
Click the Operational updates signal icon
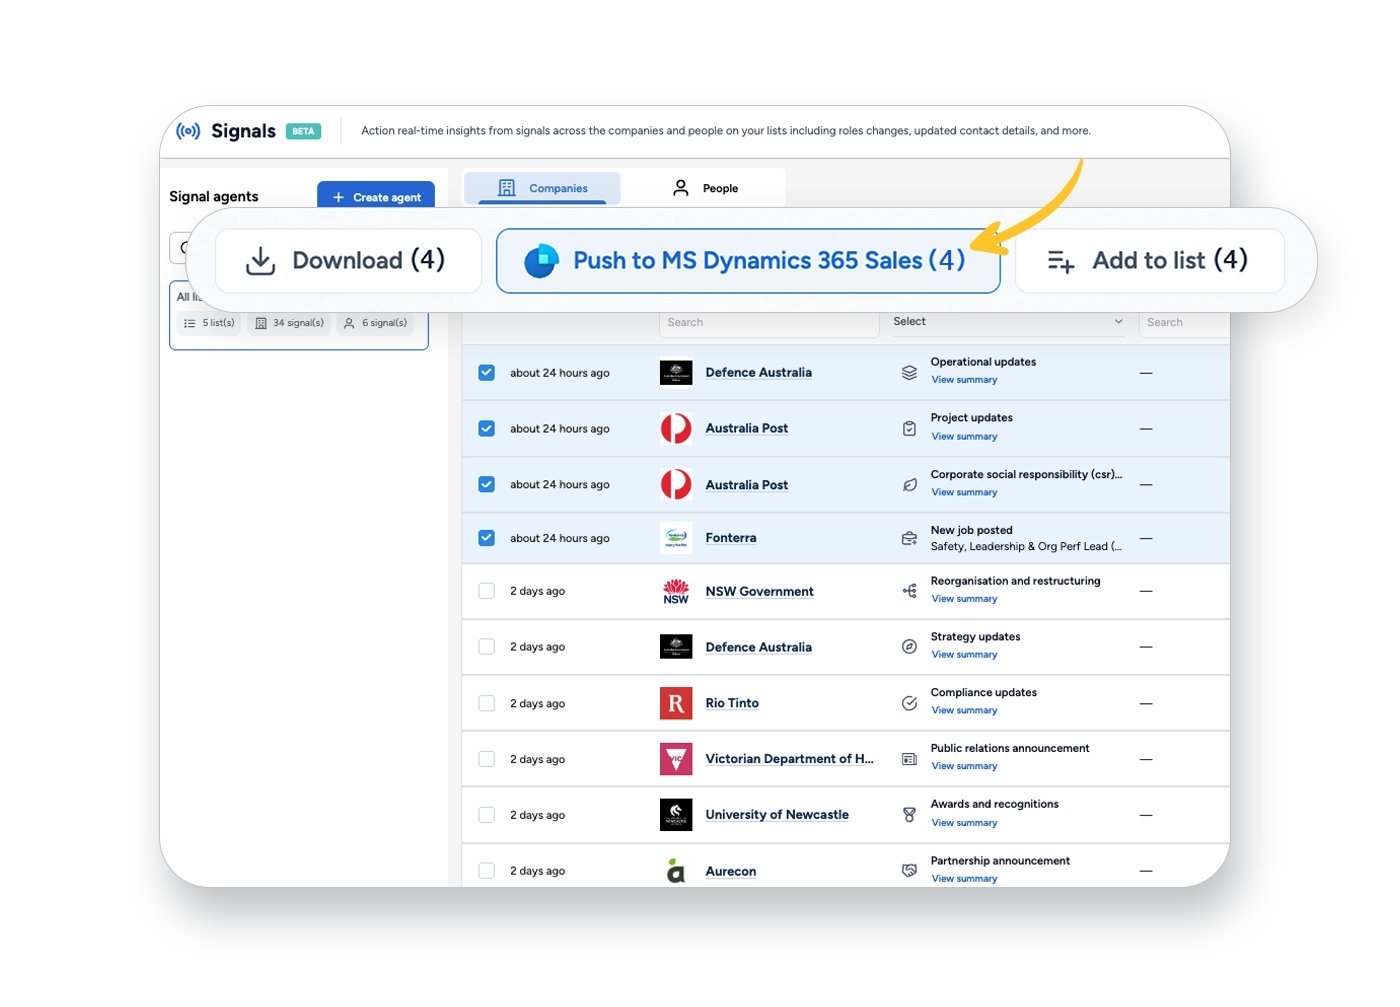point(909,372)
